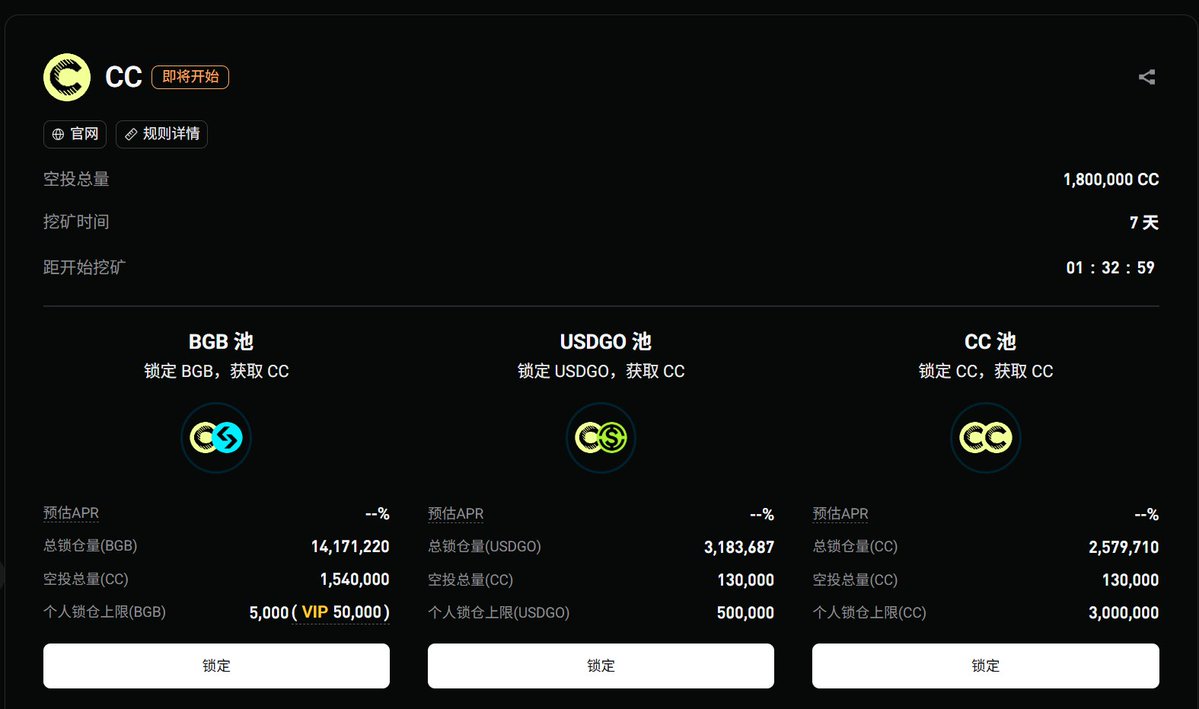
Task: Click 锁定 button in CC pool
Action: (986, 665)
